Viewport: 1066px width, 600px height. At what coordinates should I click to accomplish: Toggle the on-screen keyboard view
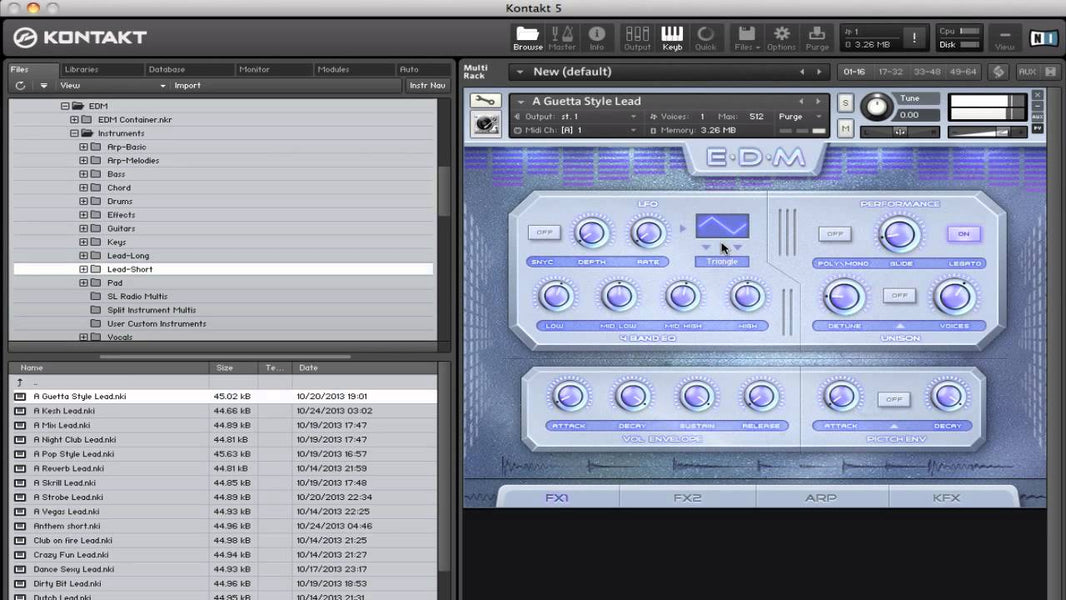click(x=672, y=37)
